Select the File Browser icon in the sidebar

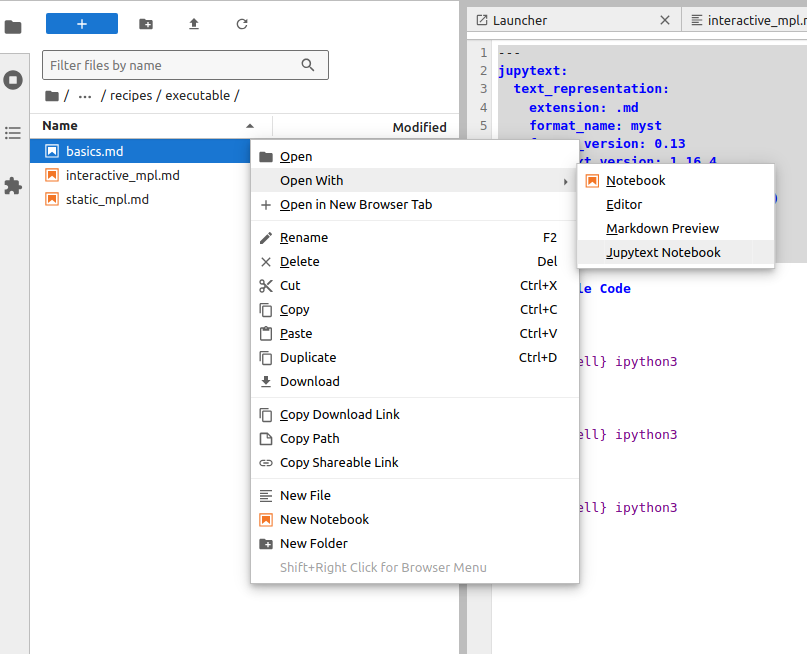(13, 27)
